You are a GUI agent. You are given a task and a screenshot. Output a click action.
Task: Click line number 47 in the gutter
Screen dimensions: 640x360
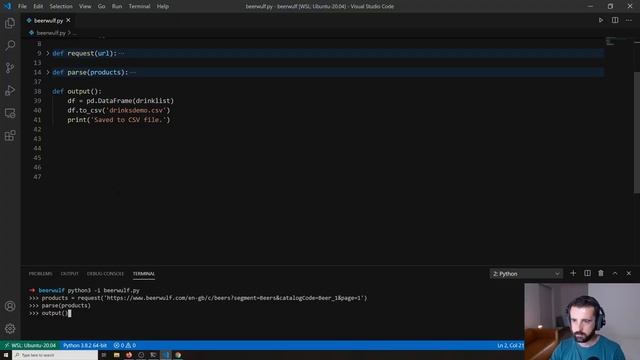37,177
